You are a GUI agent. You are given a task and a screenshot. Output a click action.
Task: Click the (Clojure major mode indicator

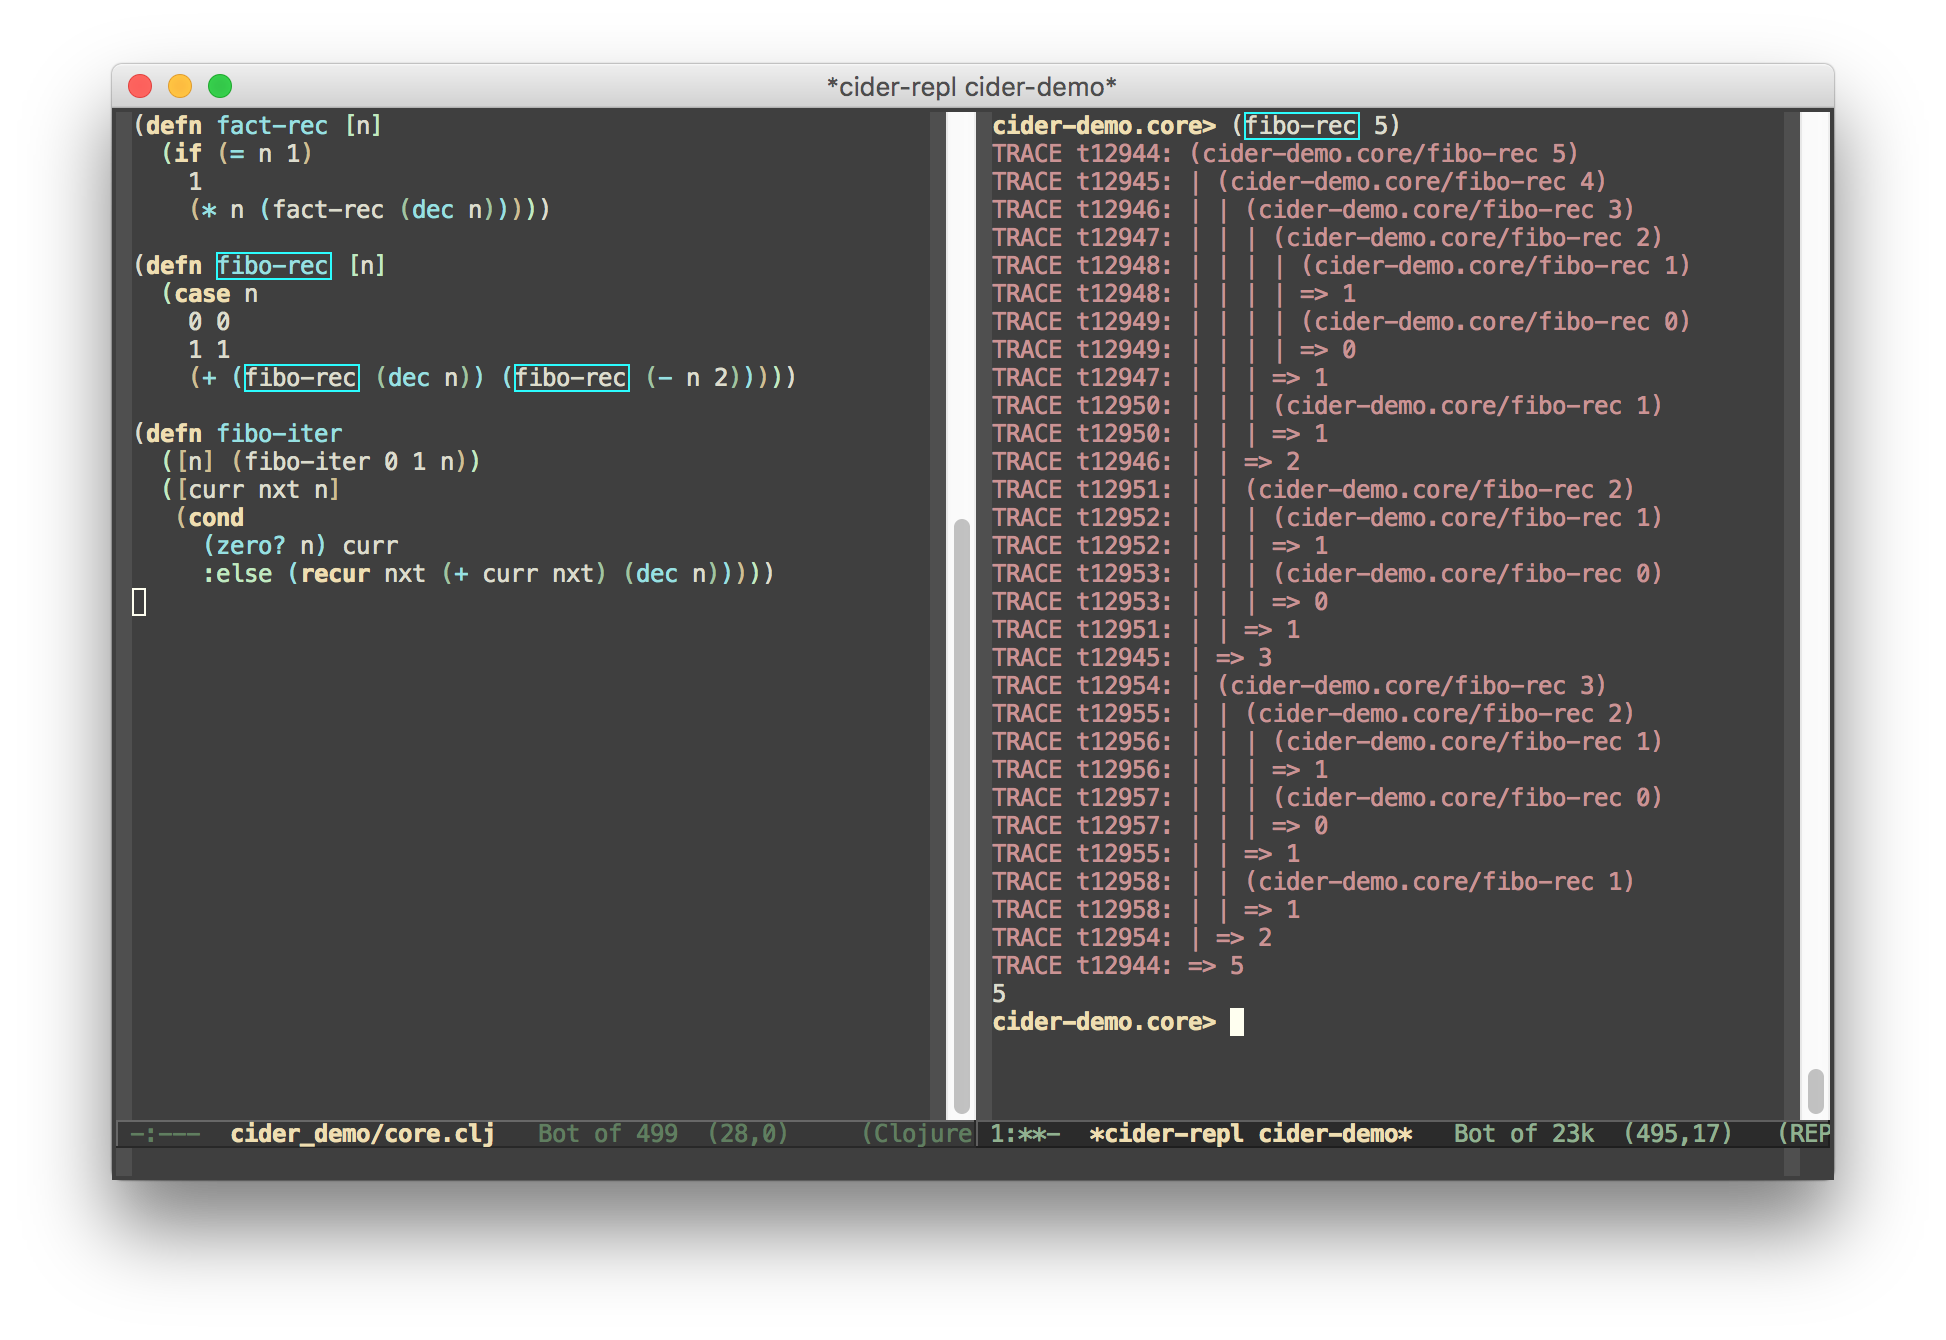click(x=916, y=1134)
